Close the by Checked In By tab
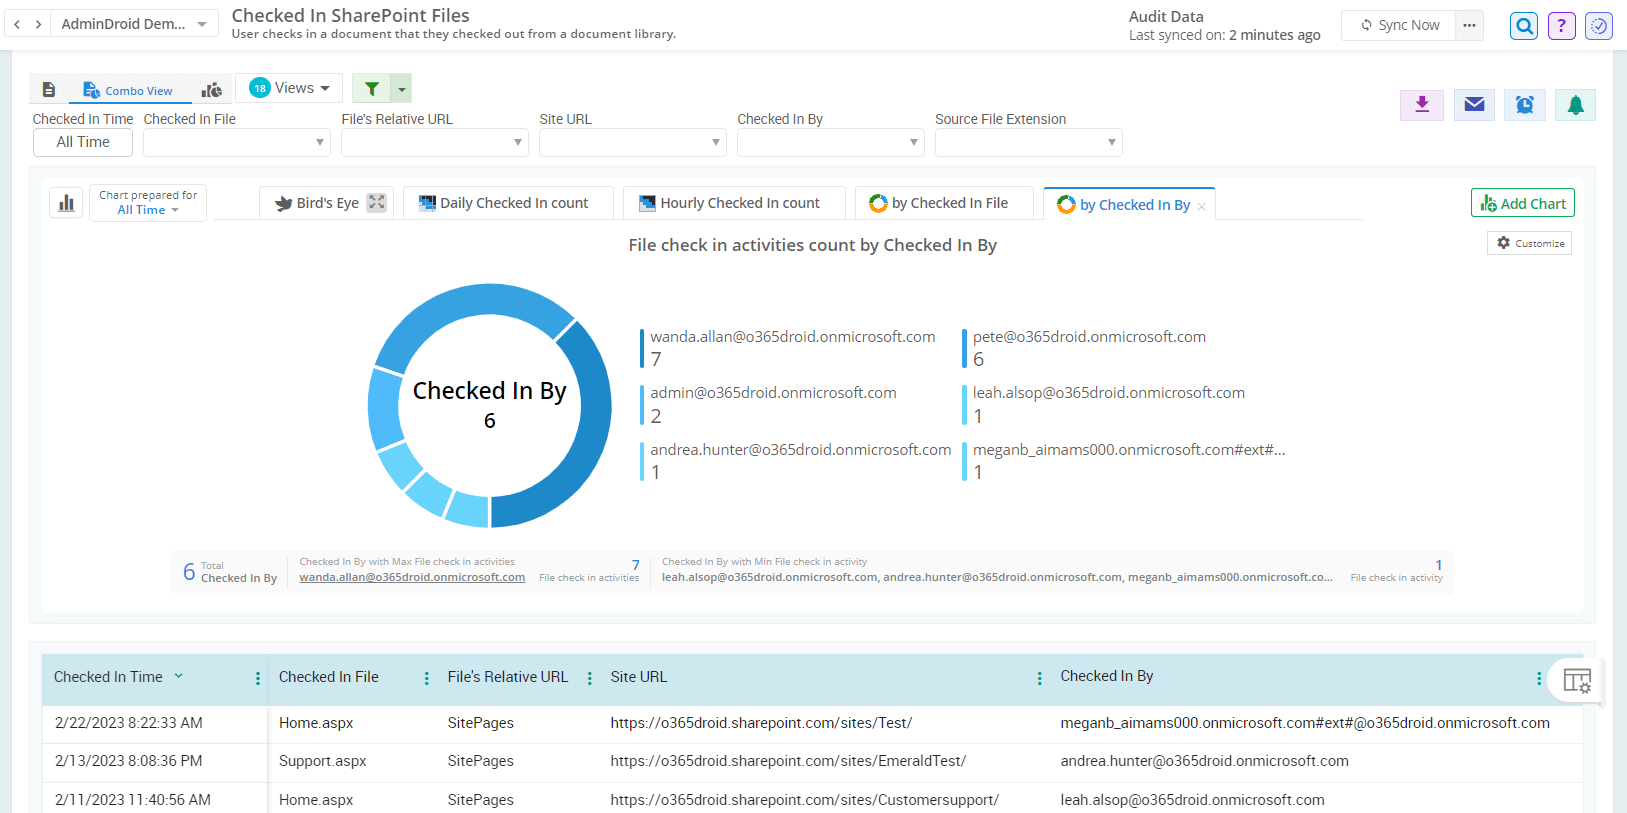The height and width of the screenshot is (813, 1627). (x=1201, y=207)
